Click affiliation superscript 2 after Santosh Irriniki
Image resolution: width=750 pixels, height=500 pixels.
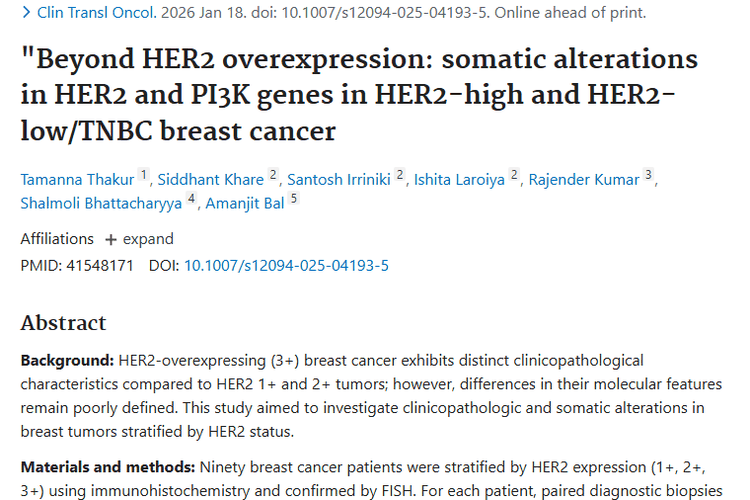point(400,175)
